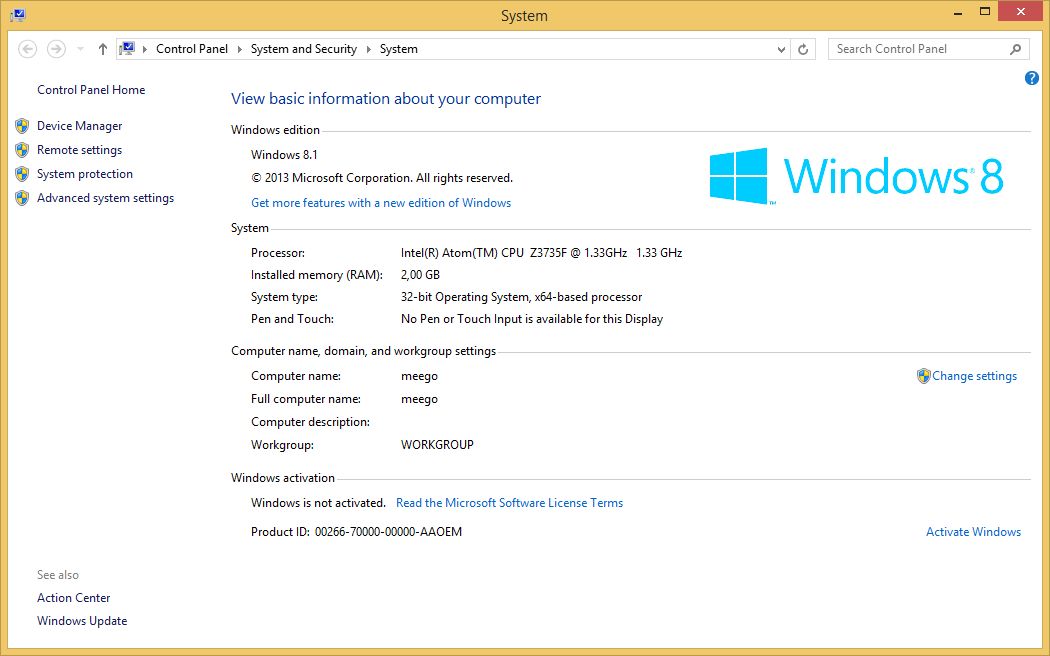Open Windows Update under See also
Screen dimensions: 1050x656
click(82, 621)
